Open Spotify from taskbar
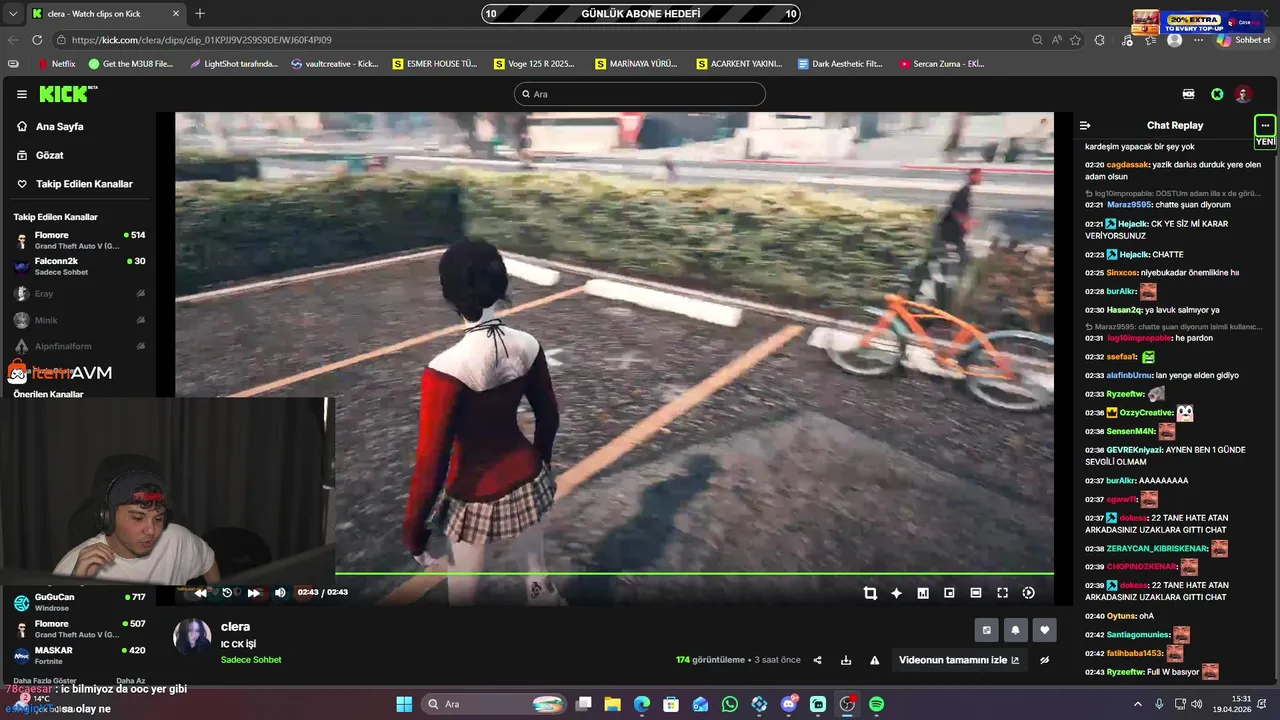This screenshot has height=720, width=1280. tap(876, 704)
